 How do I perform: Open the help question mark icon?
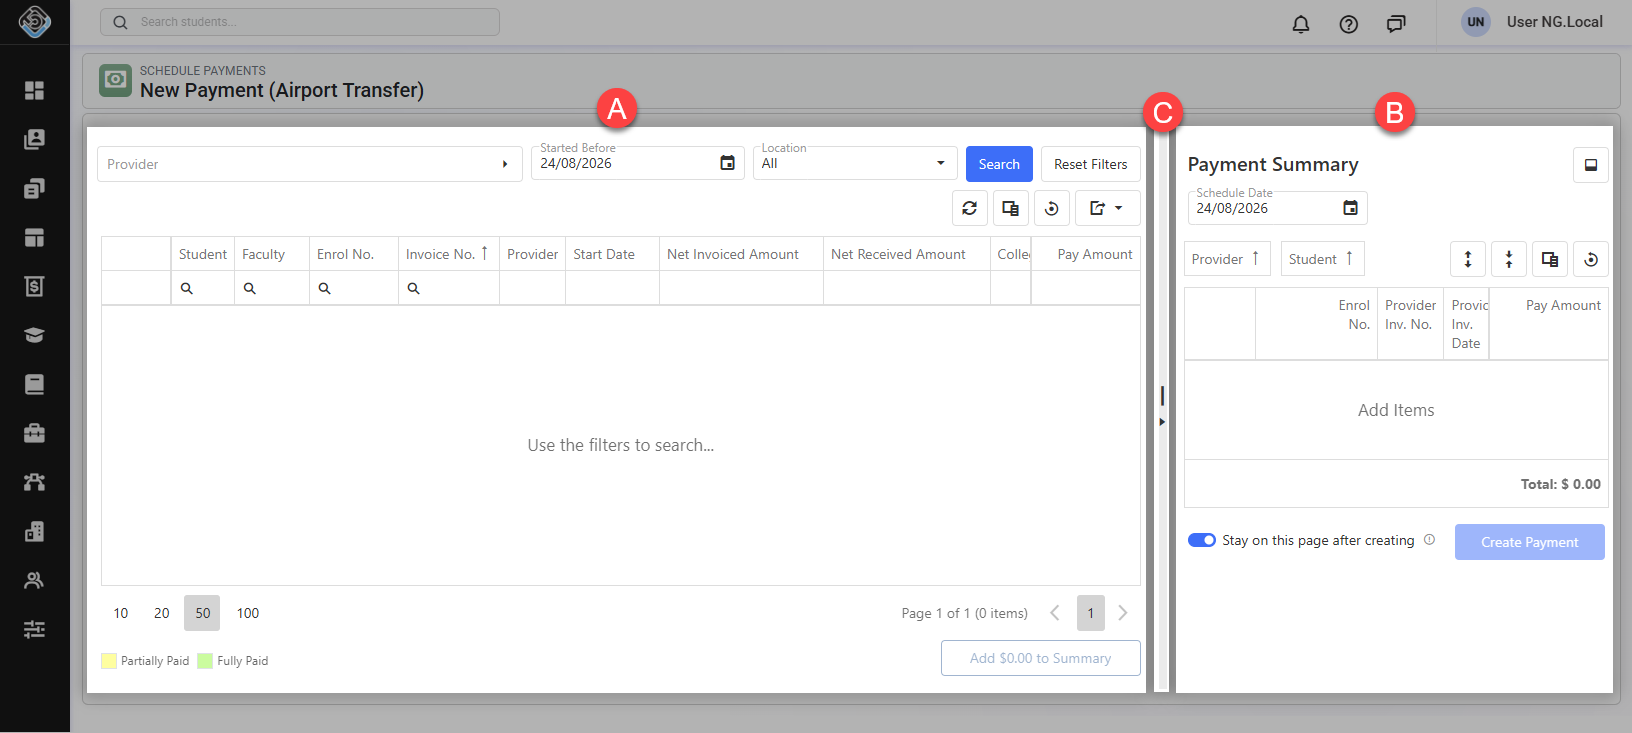1349,24
